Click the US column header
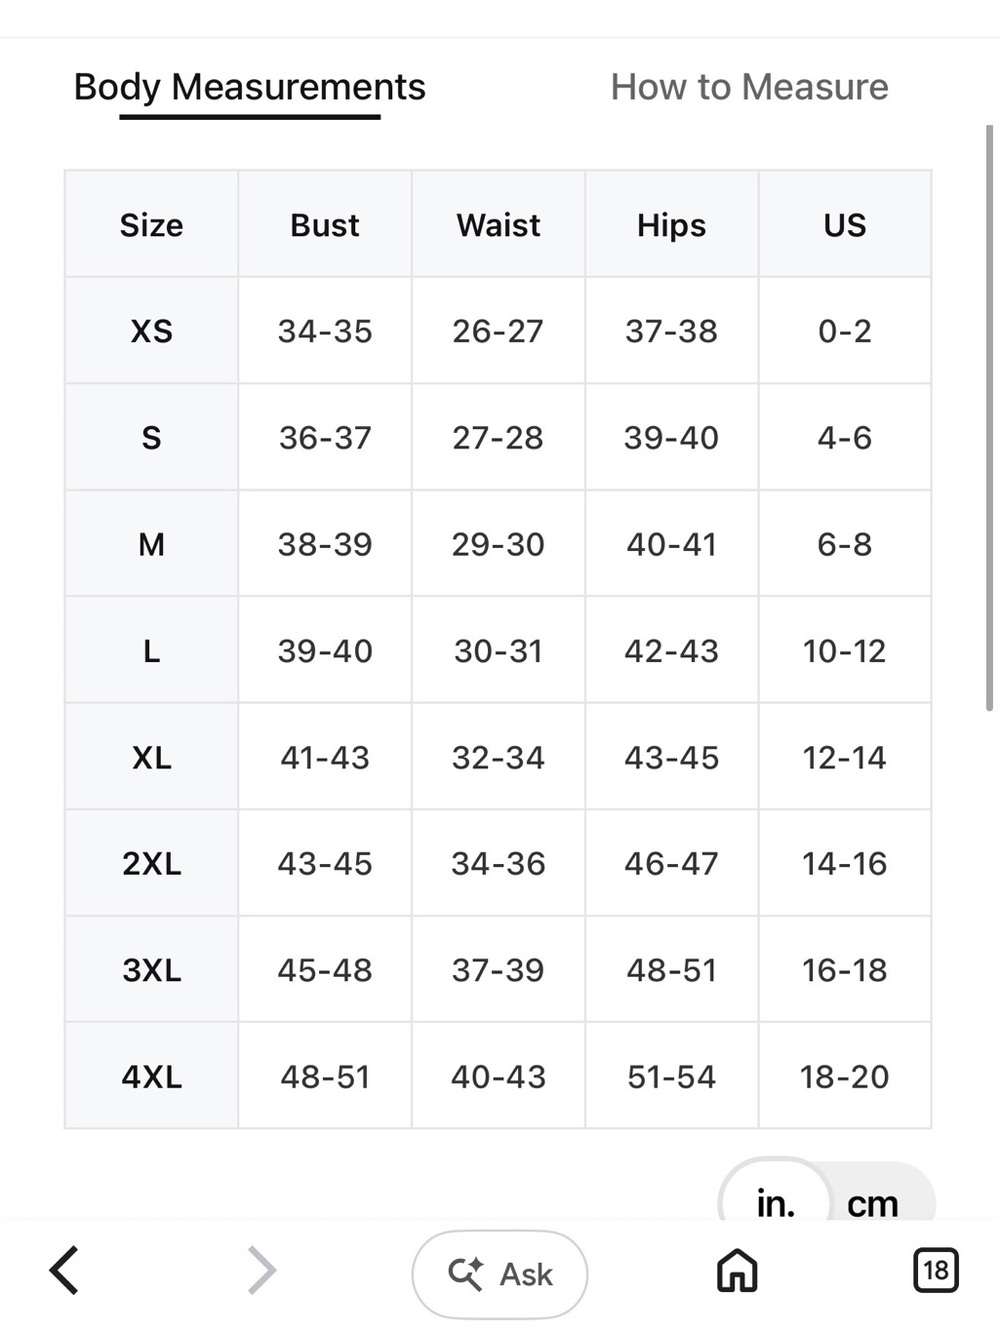The width and height of the screenshot is (1000, 1333). pyautogui.click(x=845, y=225)
